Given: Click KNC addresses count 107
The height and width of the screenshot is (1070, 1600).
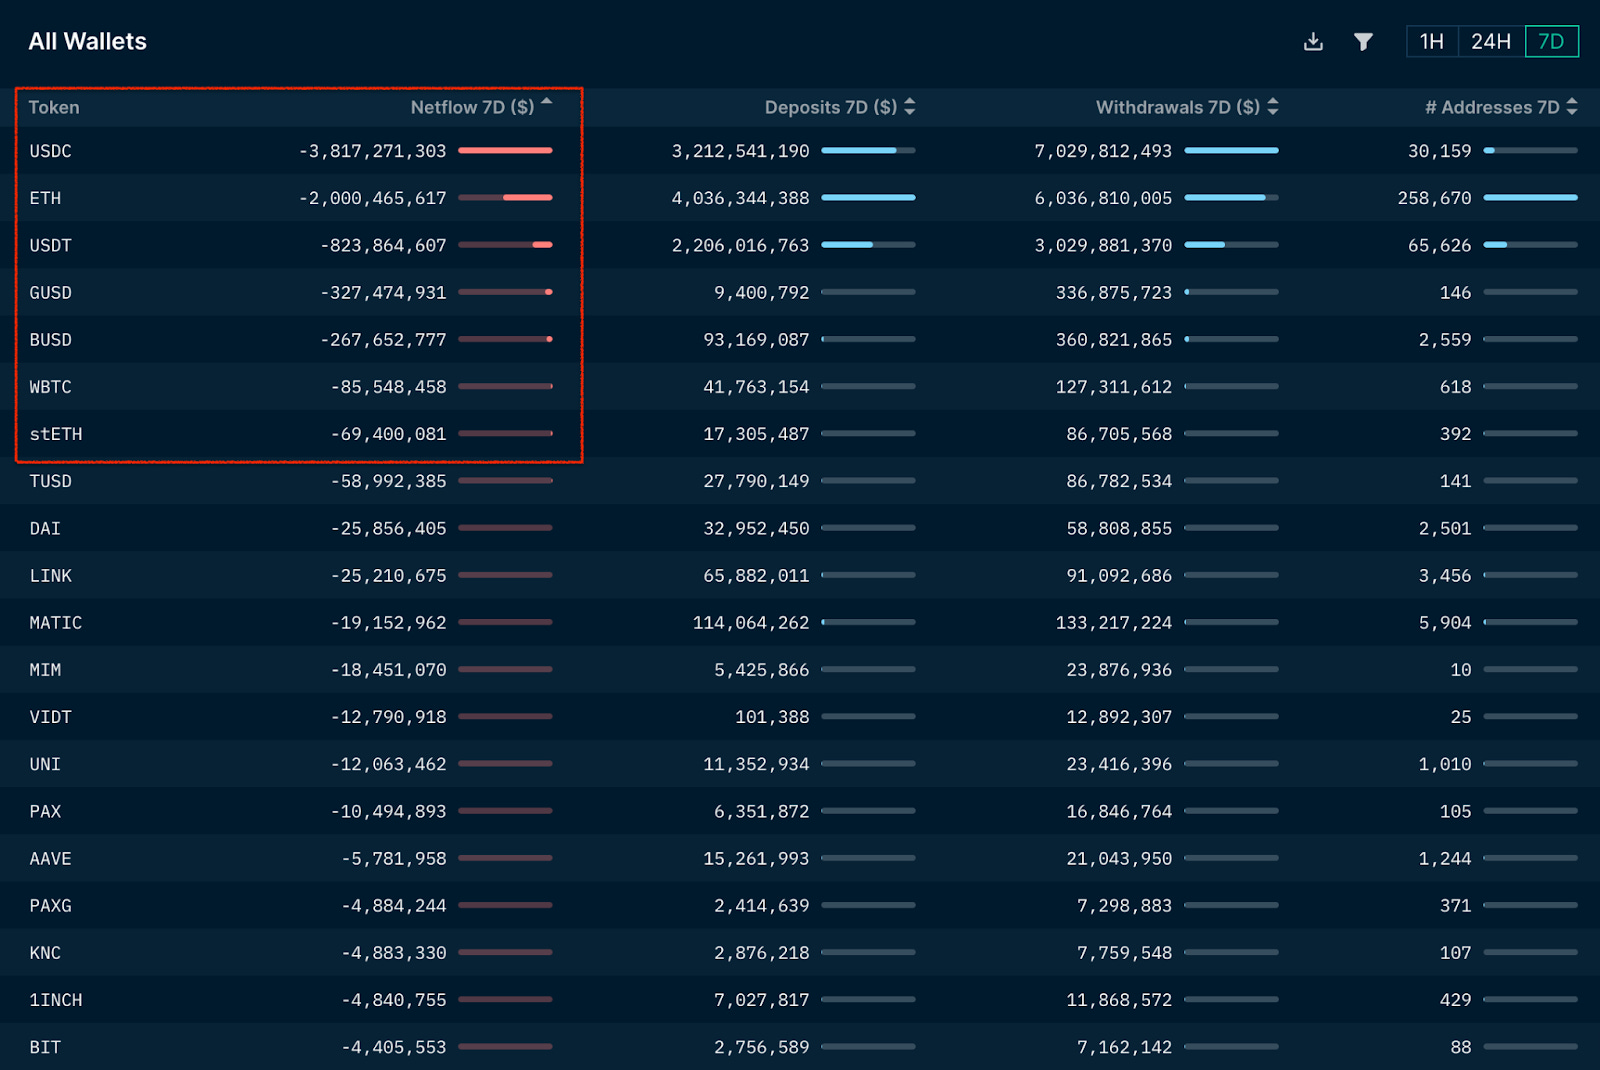Looking at the screenshot, I should tap(1455, 953).
